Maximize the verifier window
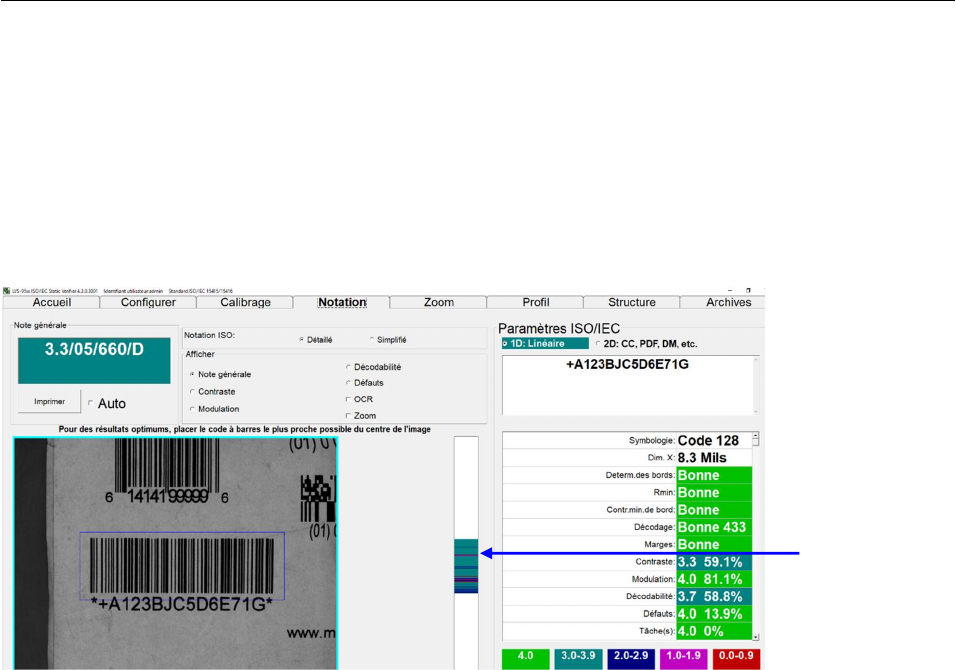Viewport: 956px width, 670px height. pos(748,291)
